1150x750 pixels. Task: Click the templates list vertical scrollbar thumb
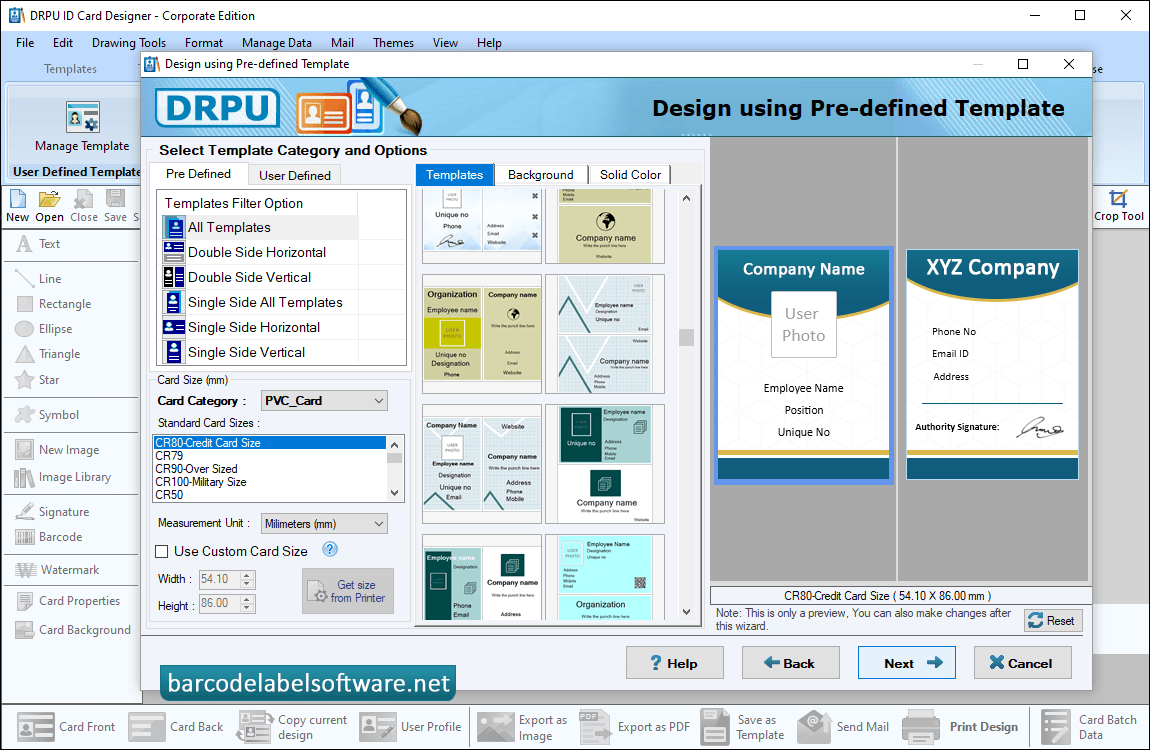[x=686, y=337]
